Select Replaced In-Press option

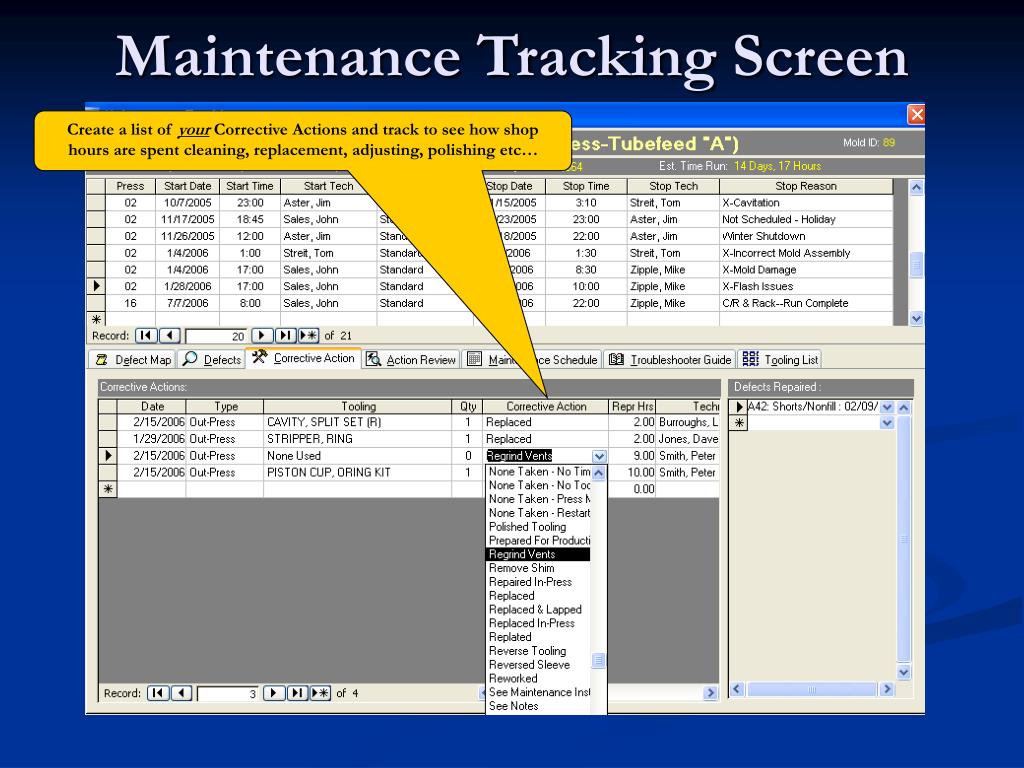click(x=538, y=624)
